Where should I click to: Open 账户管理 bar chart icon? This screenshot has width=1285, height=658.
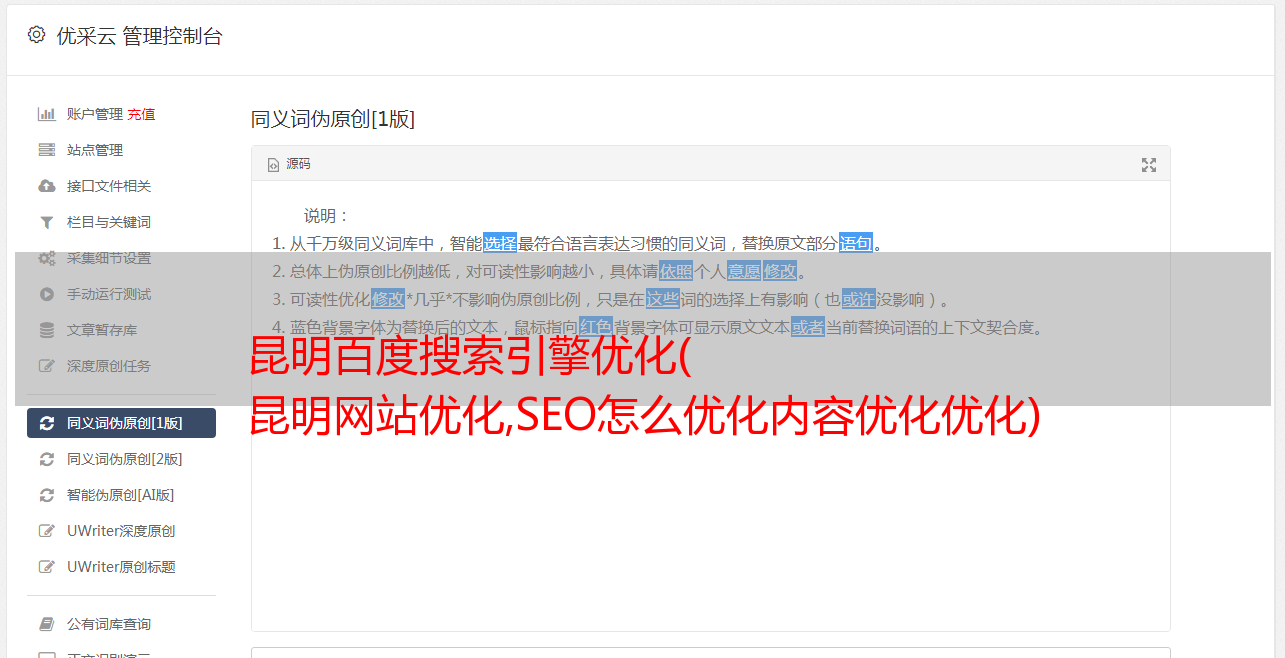tap(46, 114)
